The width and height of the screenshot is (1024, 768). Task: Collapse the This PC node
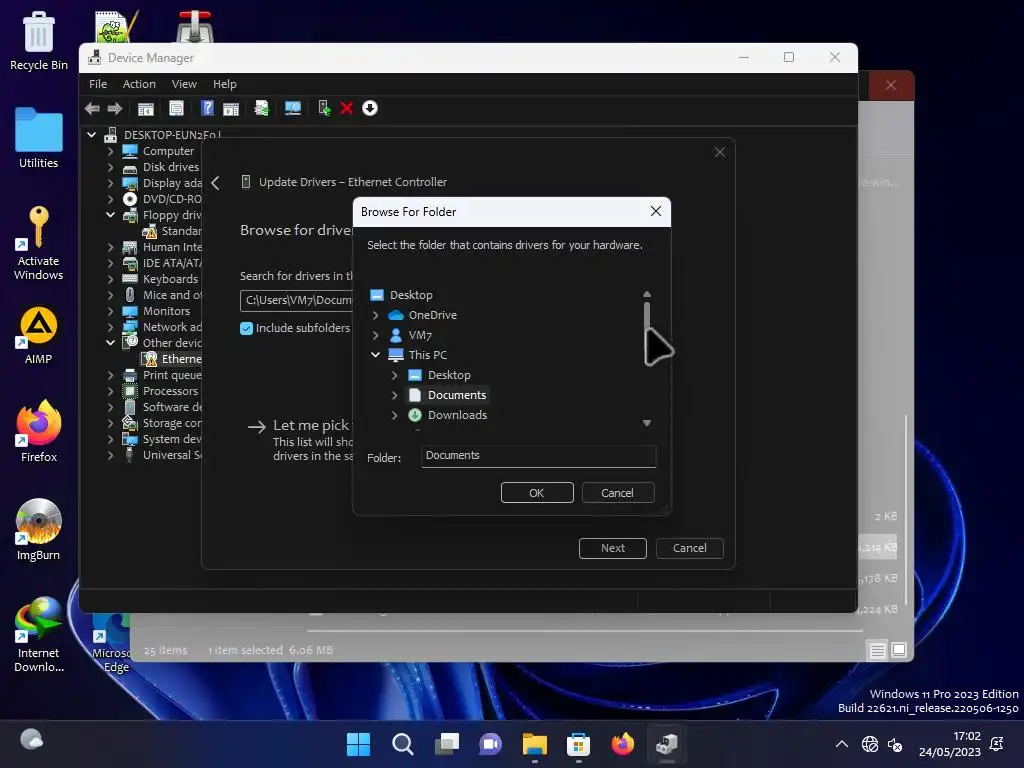point(376,355)
